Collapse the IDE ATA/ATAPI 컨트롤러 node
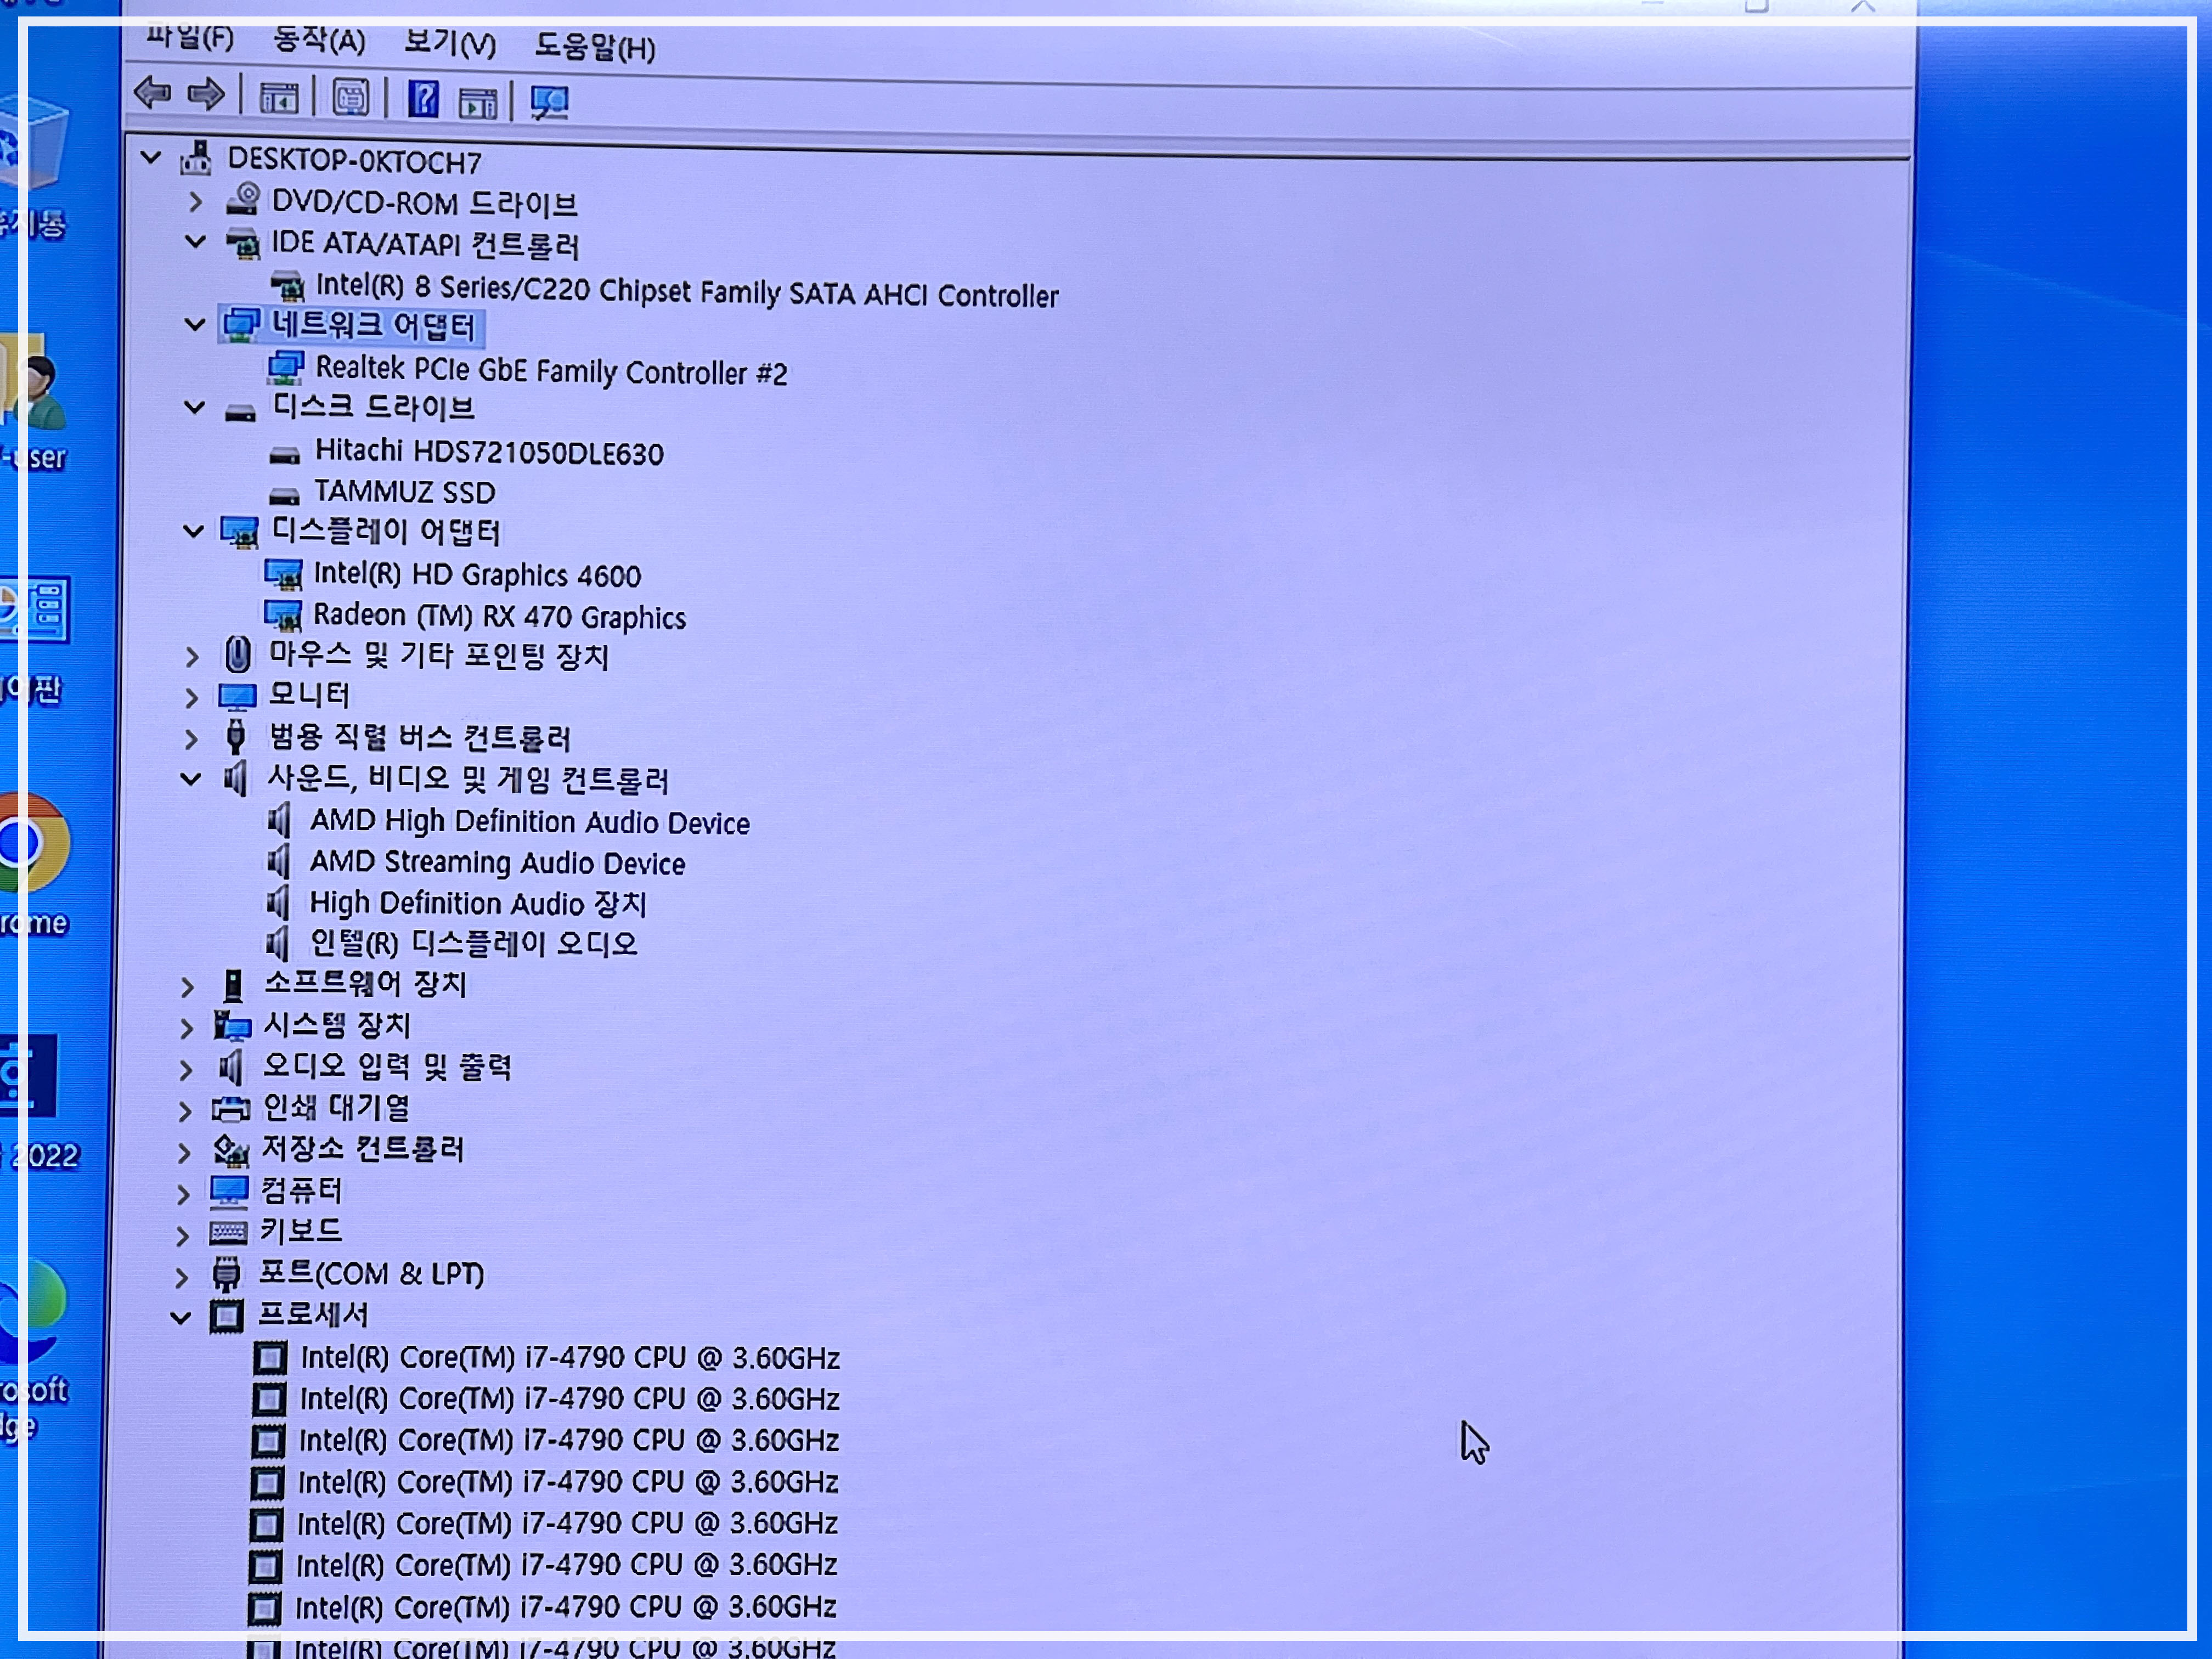This screenshot has height=1659, width=2212. pos(195,242)
